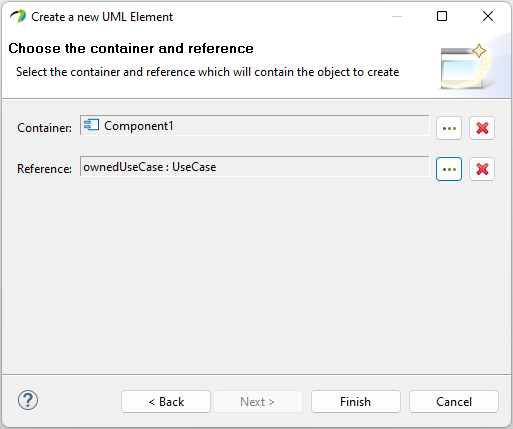Screen dimensions: 513x429
Task: Open the help question mark icon
Action: (28, 400)
